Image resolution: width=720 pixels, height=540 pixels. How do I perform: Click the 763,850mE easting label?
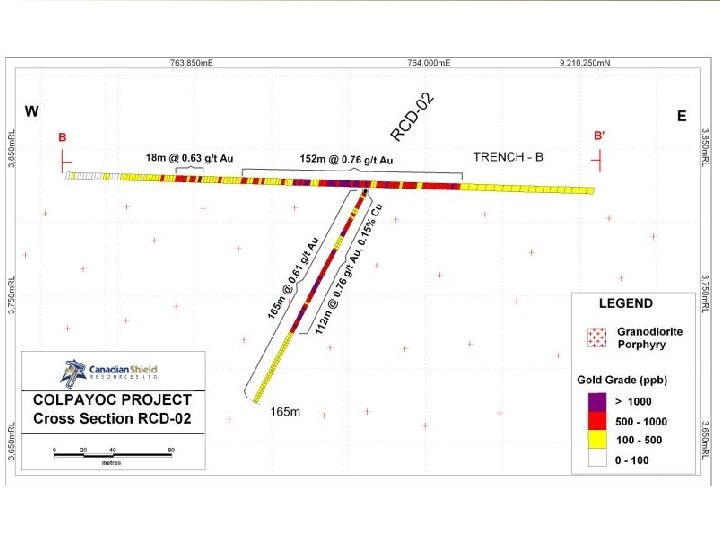pyautogui.click(x=191, y=62)
